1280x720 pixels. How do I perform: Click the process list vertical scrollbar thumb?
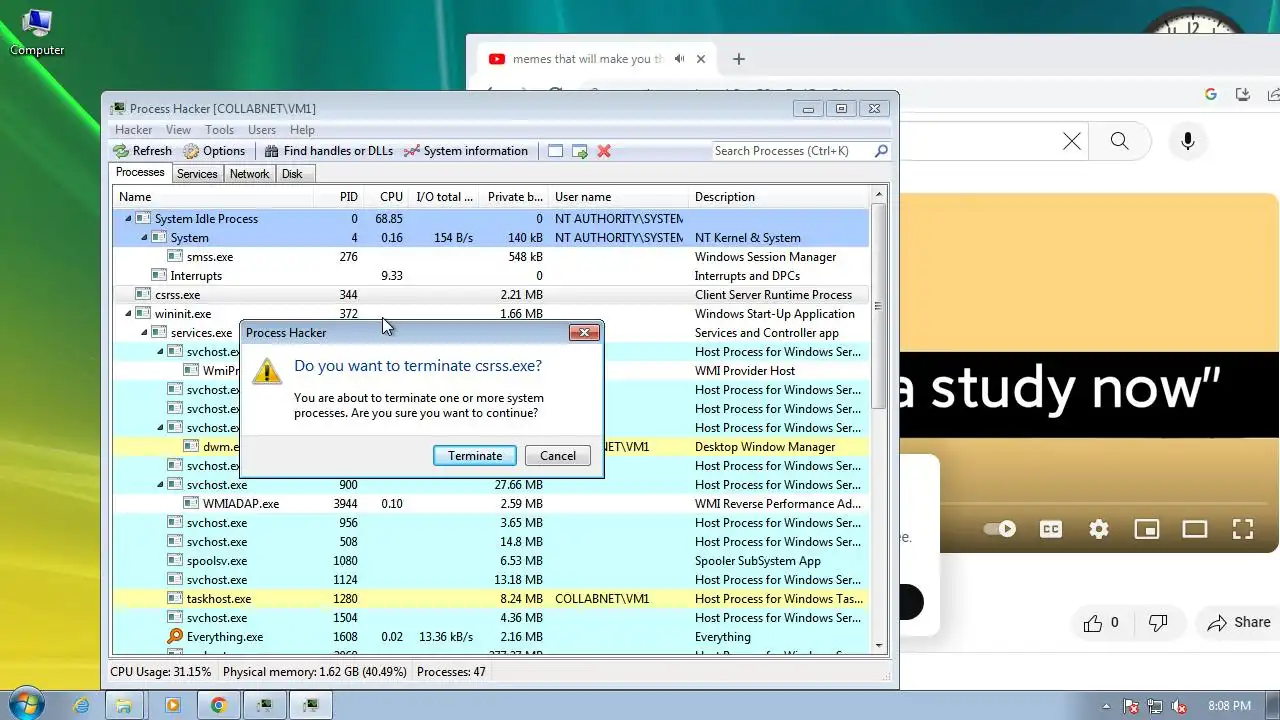(x=879, y=305)
